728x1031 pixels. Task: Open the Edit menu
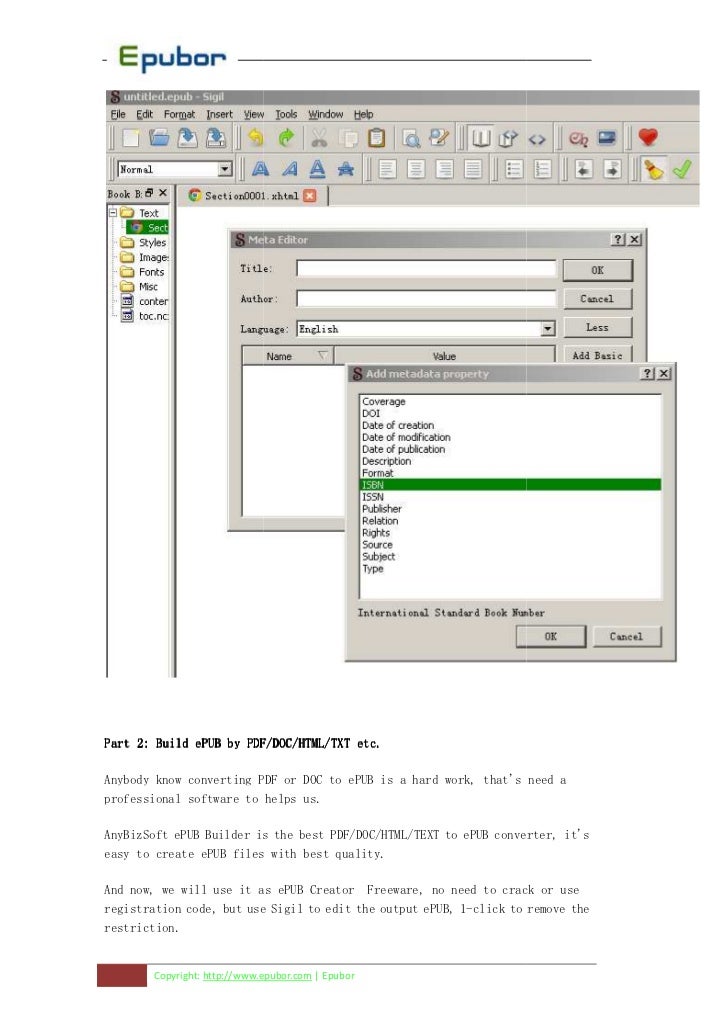144,114
